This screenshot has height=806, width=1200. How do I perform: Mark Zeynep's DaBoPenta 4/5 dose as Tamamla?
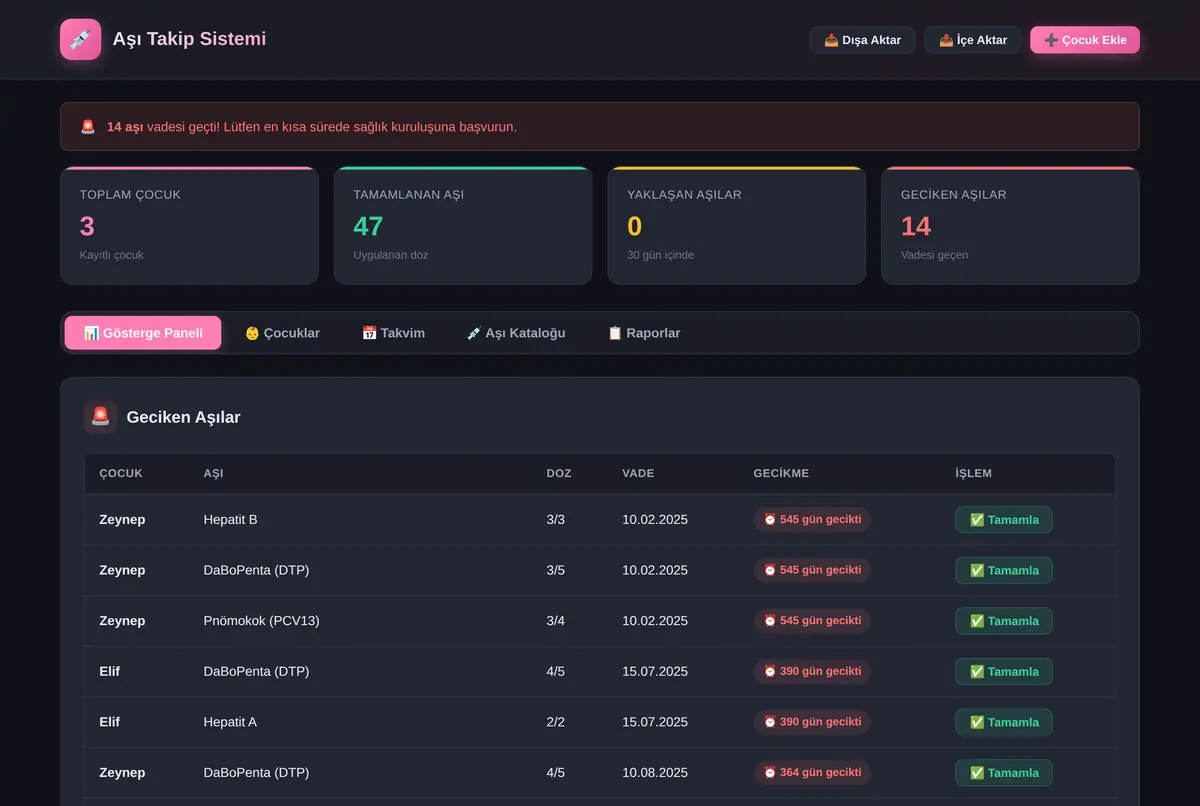[x=1004, y=773]
